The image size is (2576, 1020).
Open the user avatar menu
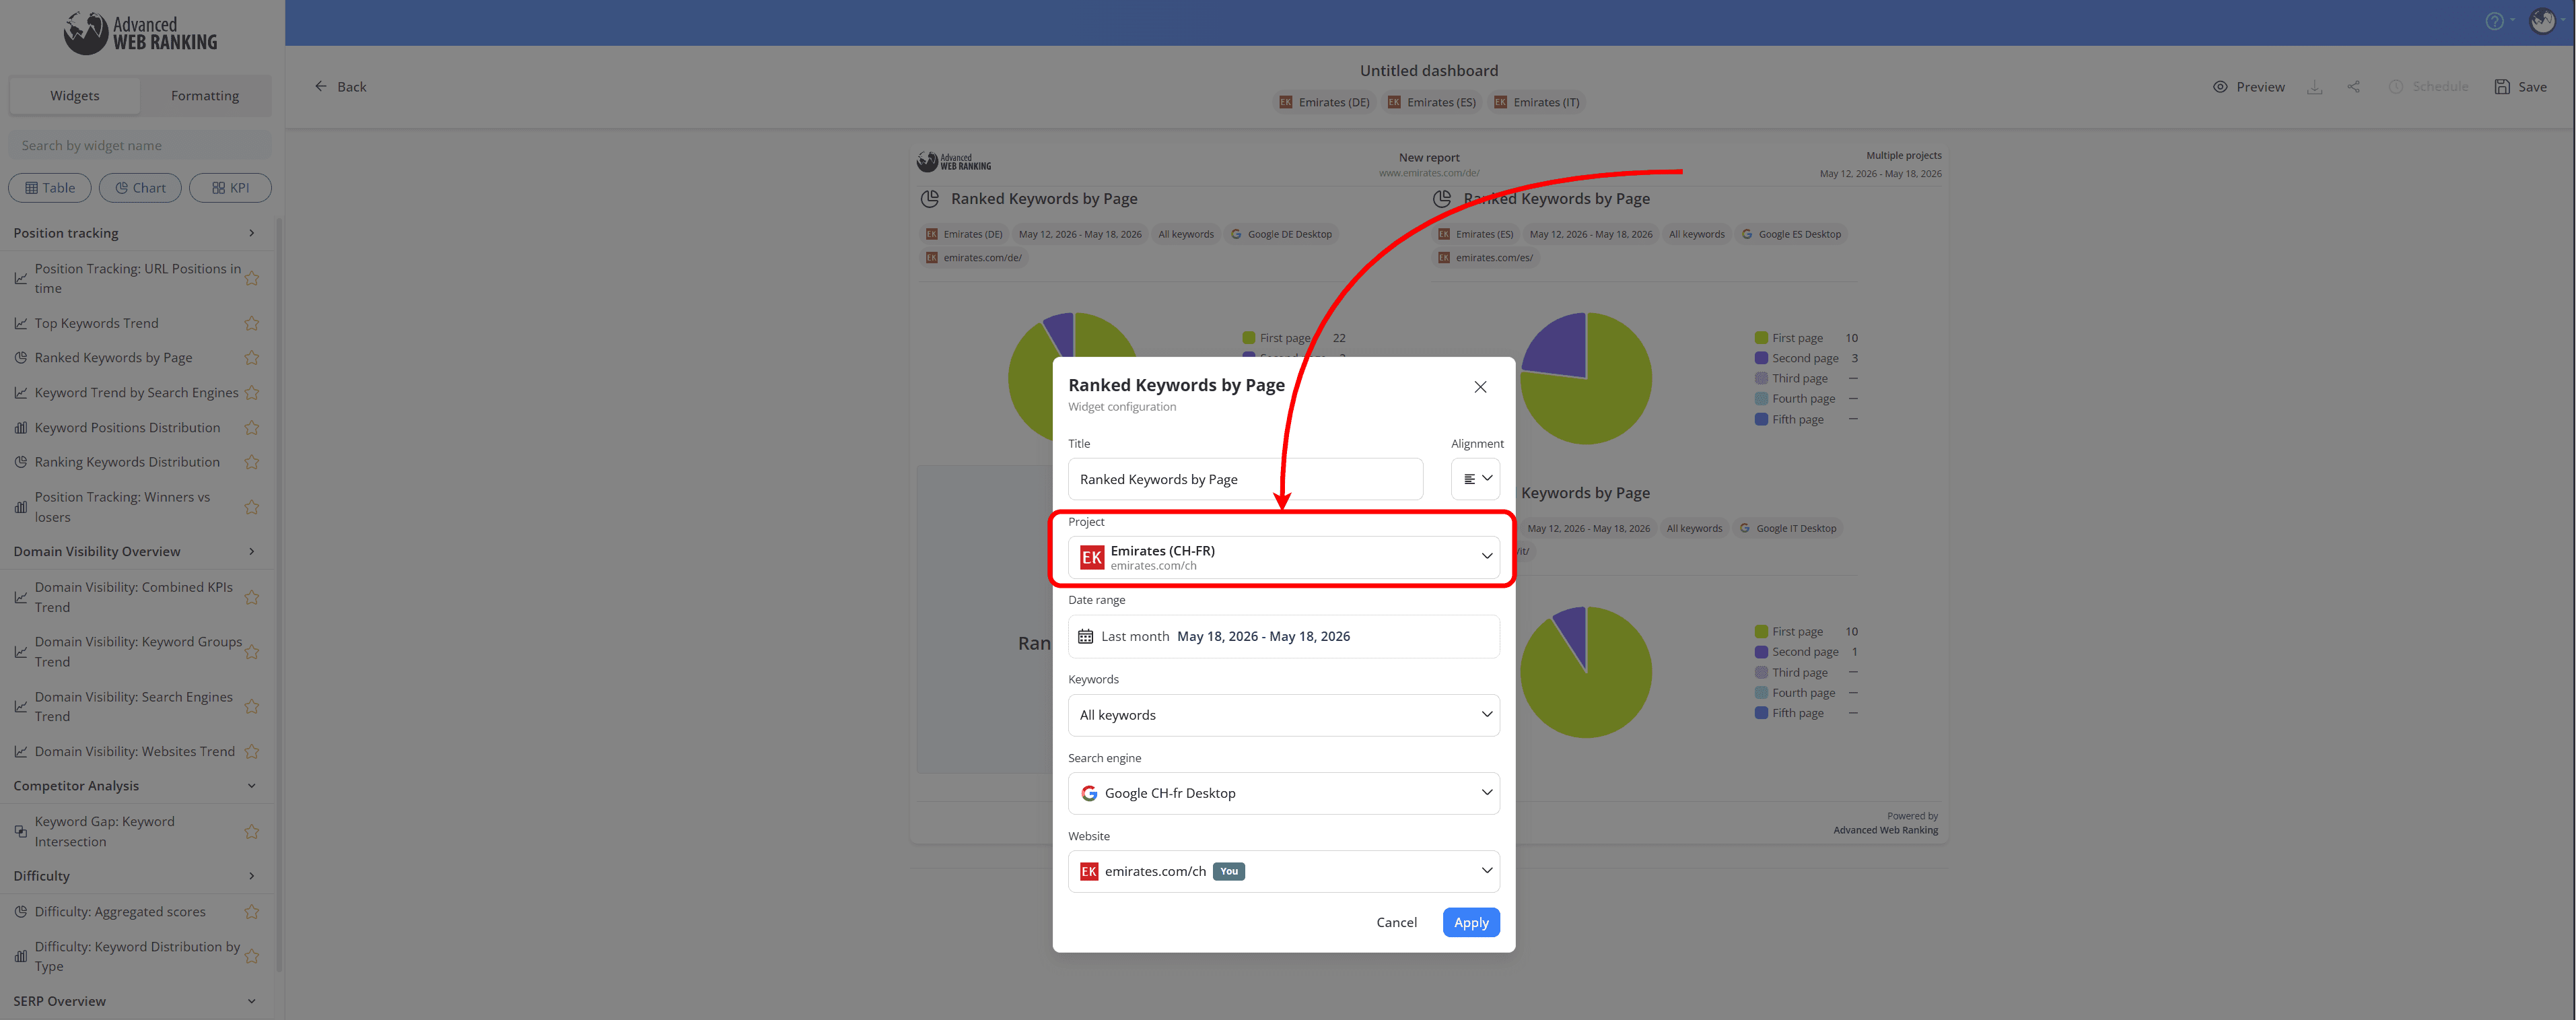click(x=2542, y=21)
